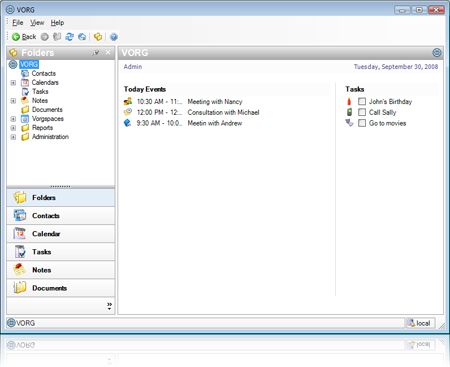Click the gray Forward toolbar icon
The height and width of the screenshot is (367, 450).
(45, 37)
